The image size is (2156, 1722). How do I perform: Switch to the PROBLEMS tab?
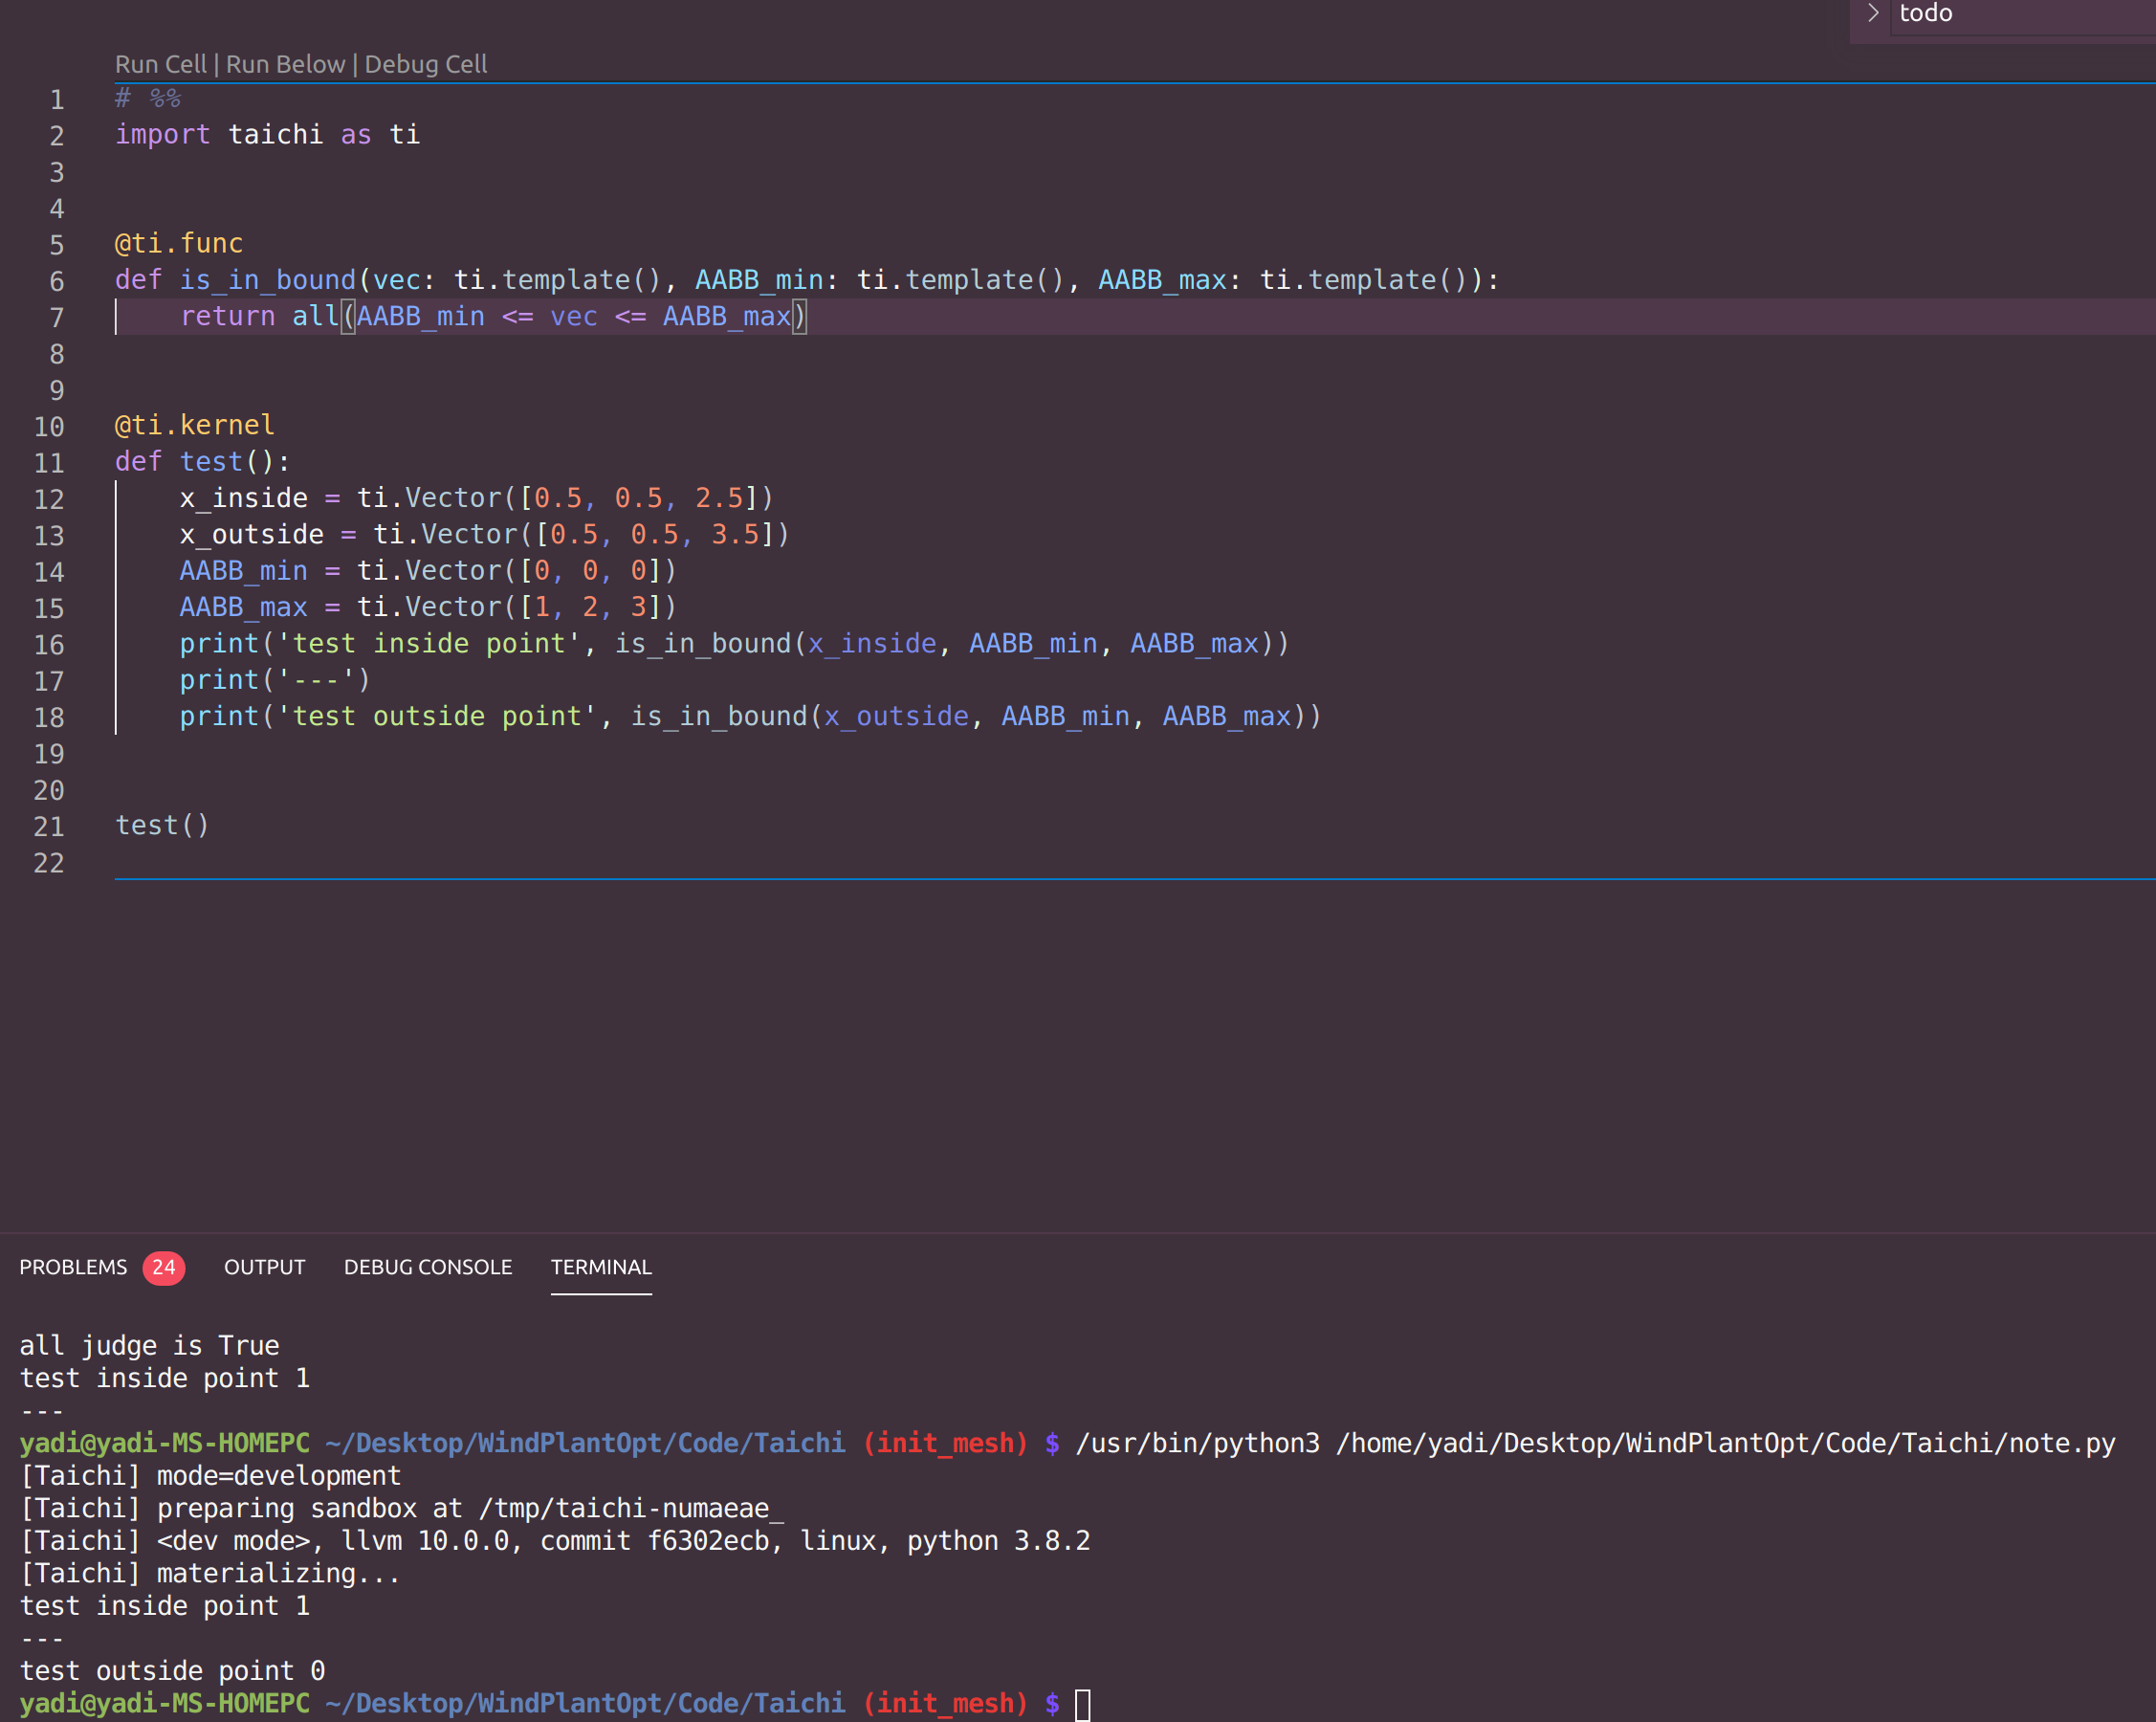point(72,1266)
